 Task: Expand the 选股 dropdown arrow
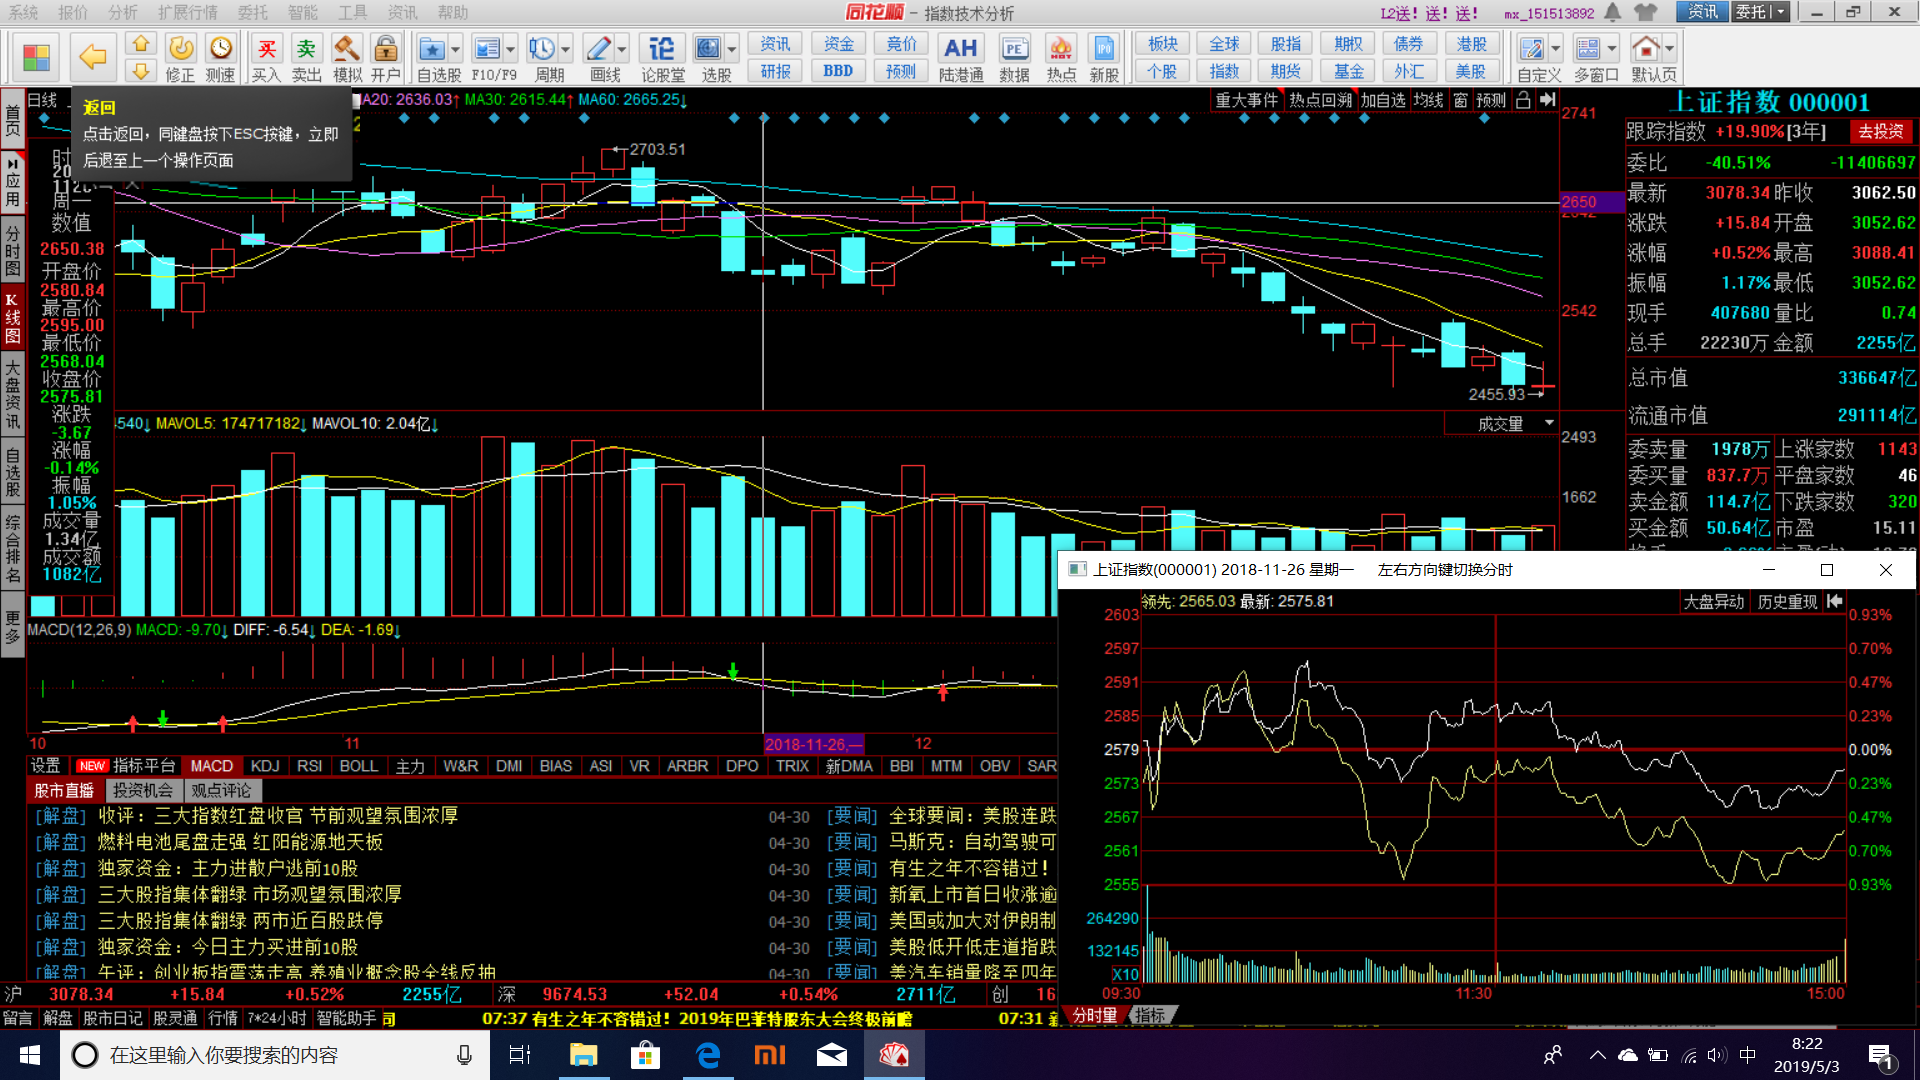click(x=732, y=49)
